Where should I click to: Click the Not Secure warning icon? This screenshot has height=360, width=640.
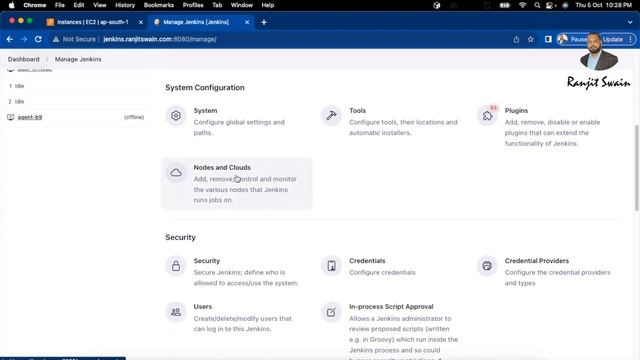point(56,39)
